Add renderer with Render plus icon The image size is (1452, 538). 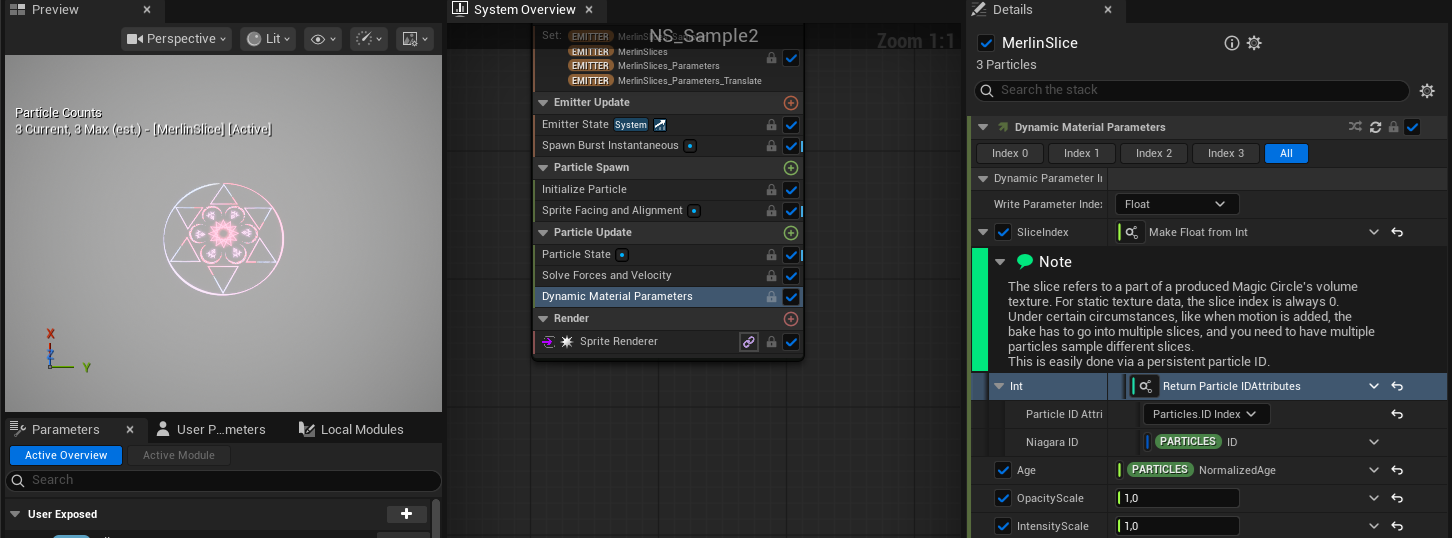[x=791, y=319]
